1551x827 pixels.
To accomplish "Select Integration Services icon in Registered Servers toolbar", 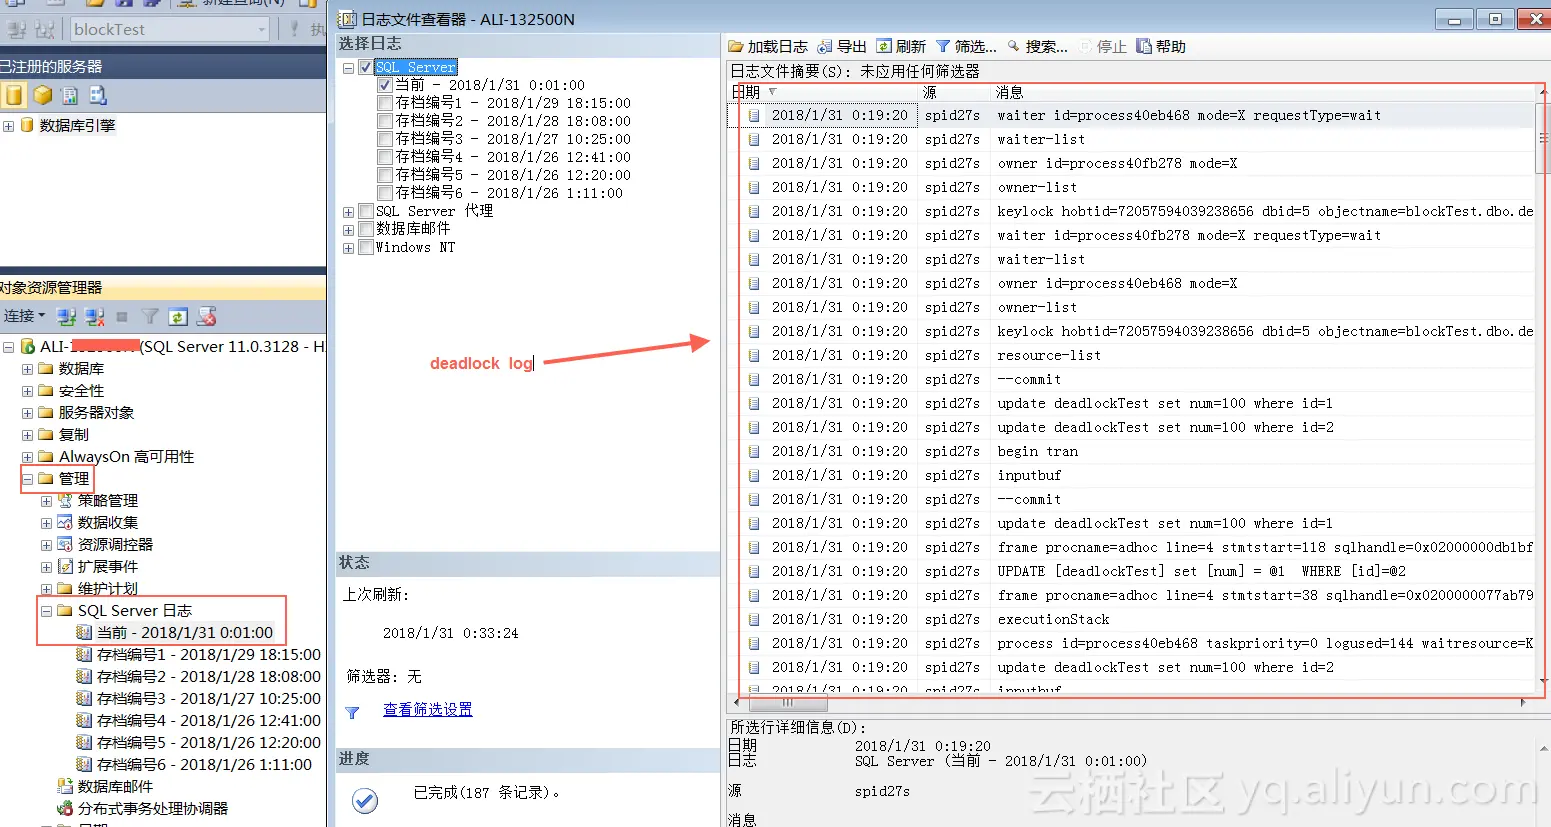I will click(x=98, y=95).
